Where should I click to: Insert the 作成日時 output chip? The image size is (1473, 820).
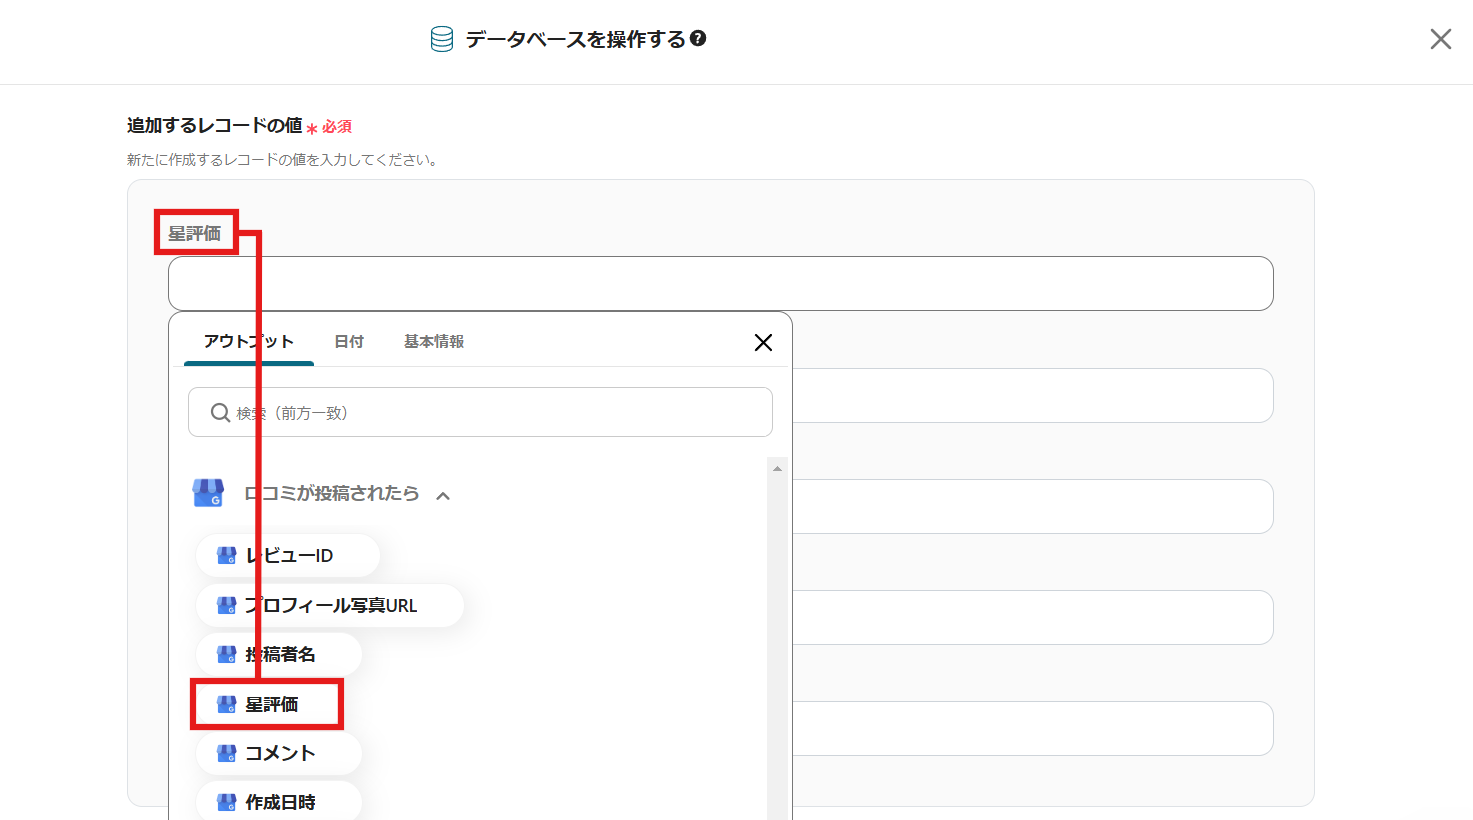coord(279,802)
